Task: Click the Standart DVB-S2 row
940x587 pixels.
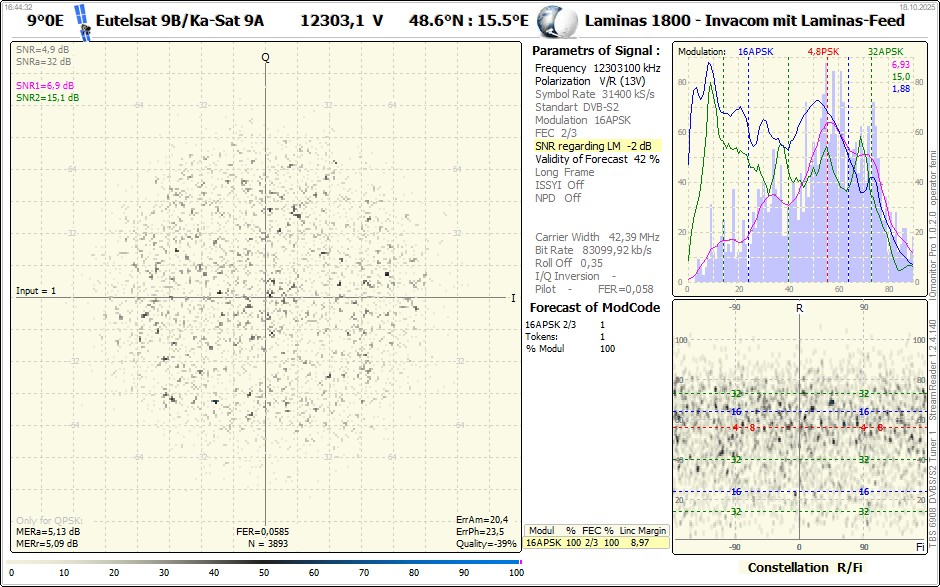Action: coord(577,107)
